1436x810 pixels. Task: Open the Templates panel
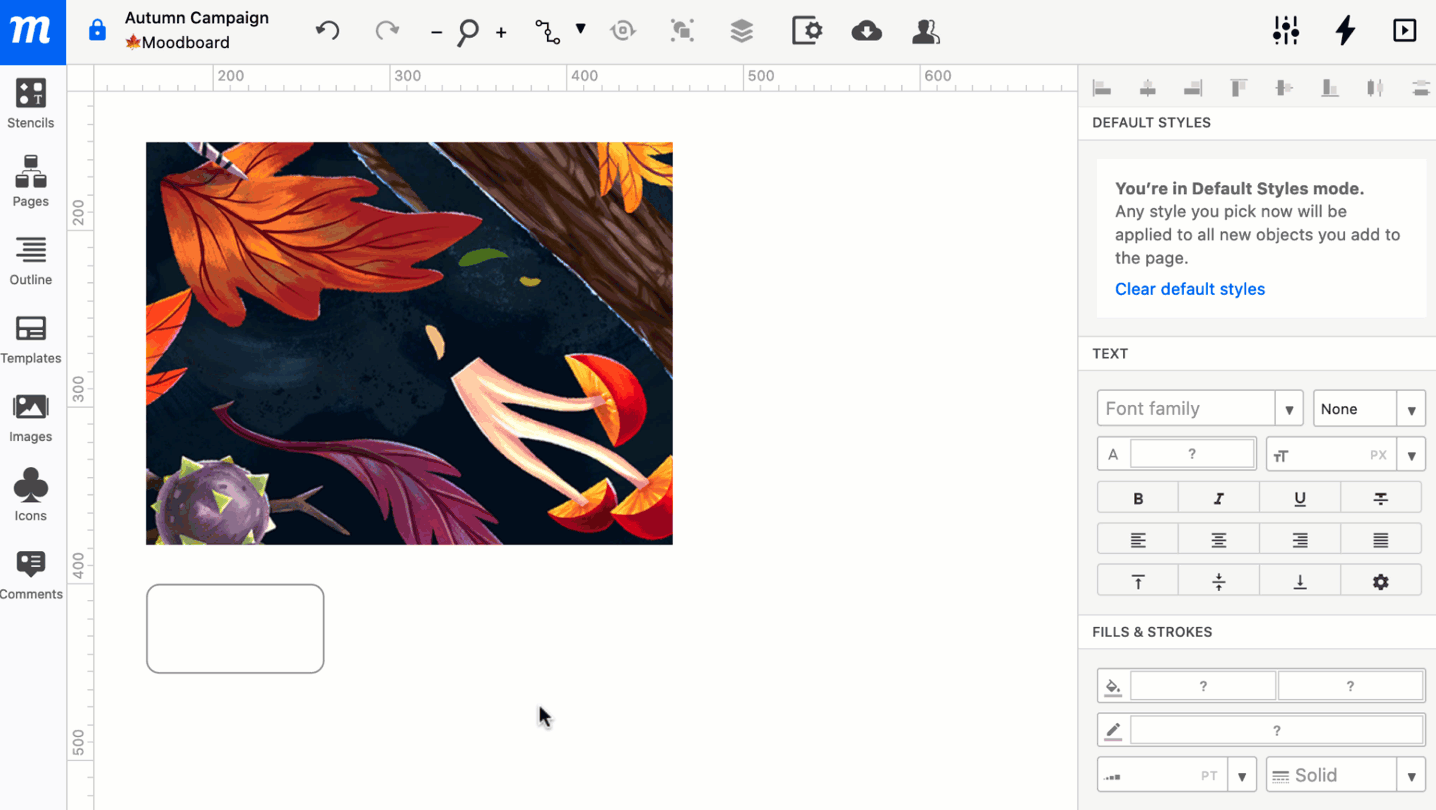31,339
